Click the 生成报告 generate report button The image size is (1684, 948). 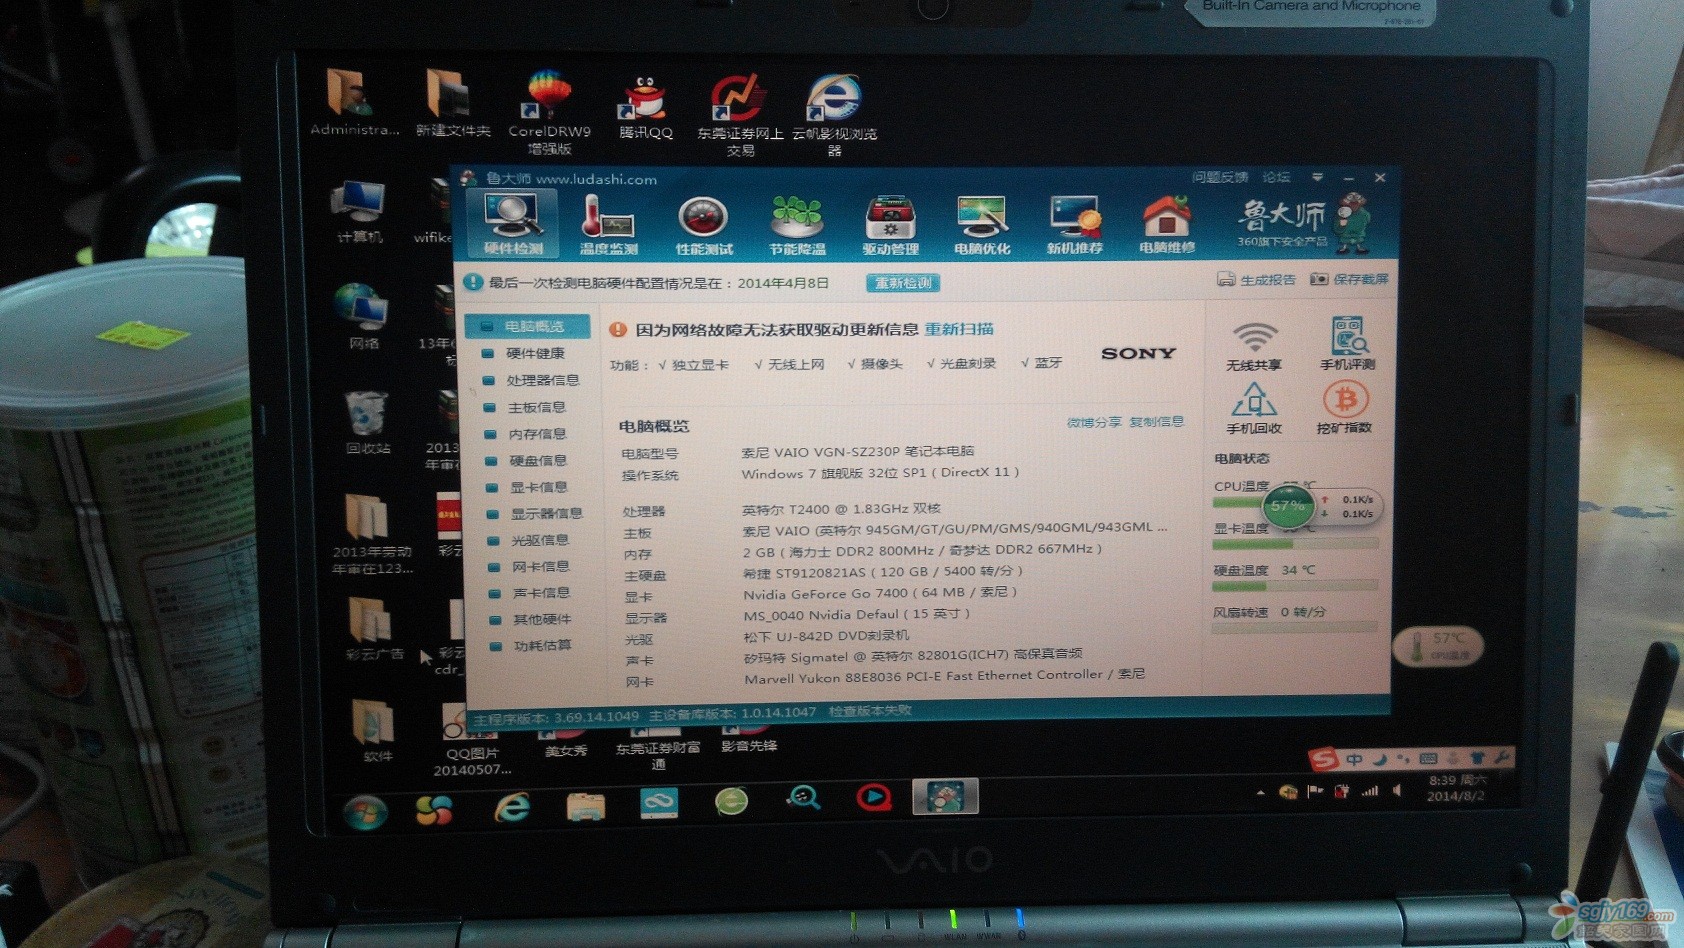tap(1256, 280)
